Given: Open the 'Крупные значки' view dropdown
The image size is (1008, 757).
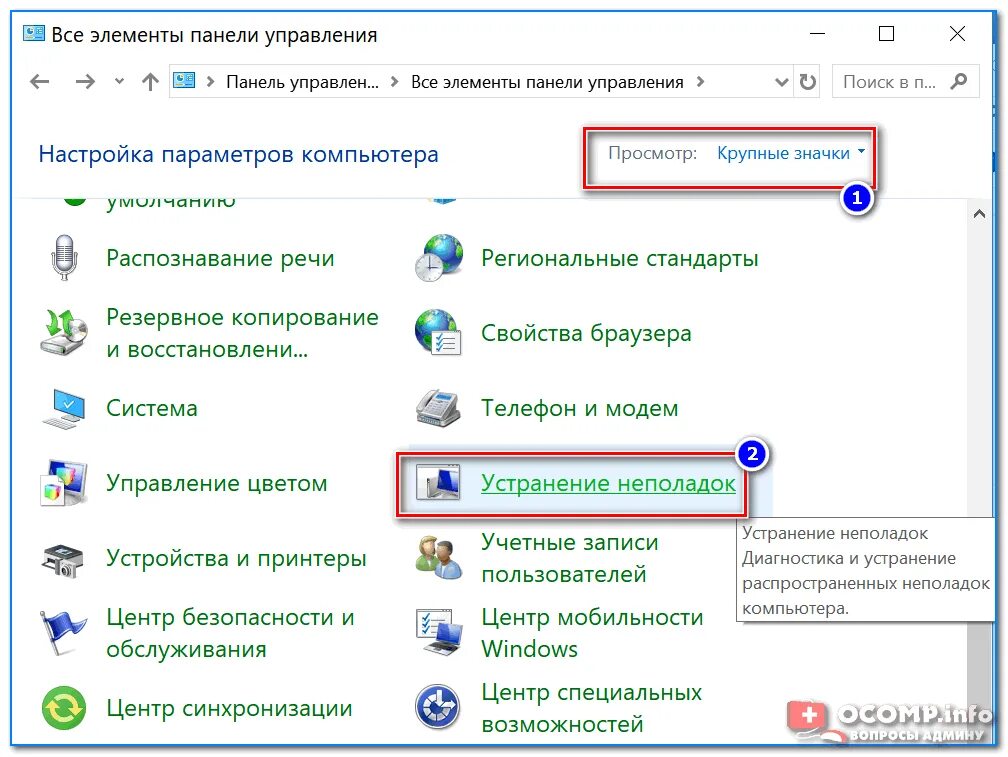Looking at the screenshot, I should (x=791, y=153).
